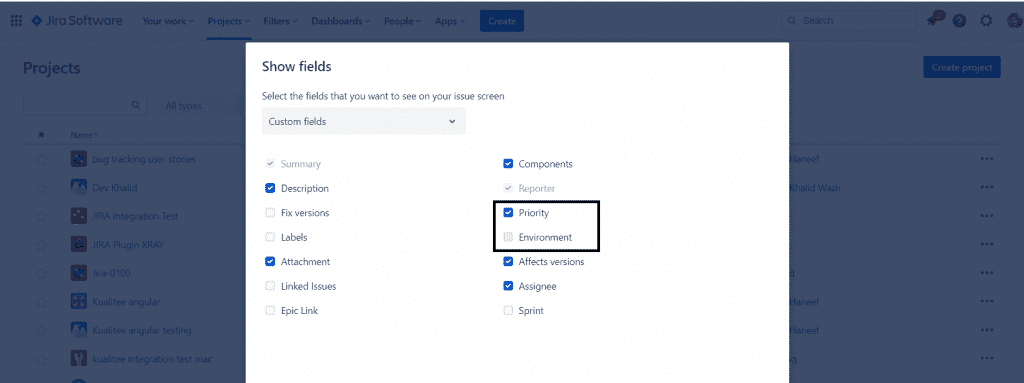Open the People menu

402,21
